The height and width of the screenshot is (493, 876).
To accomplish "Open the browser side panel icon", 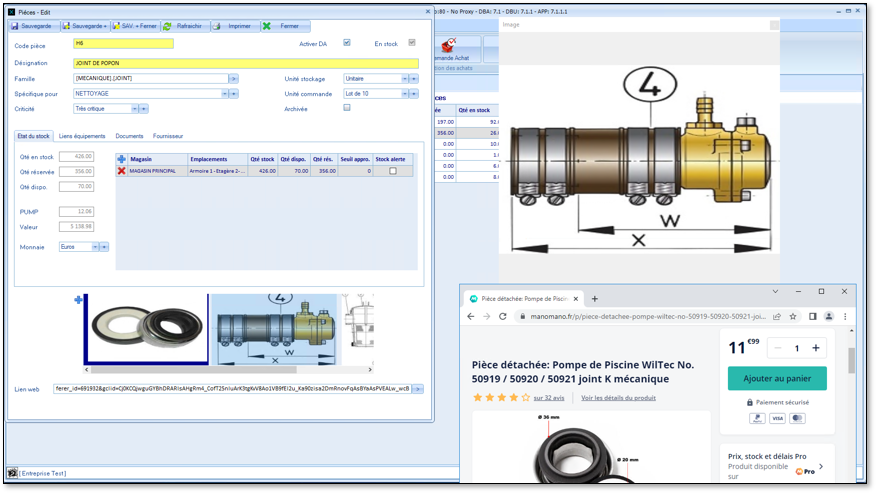I will click(x=813, y=316).
